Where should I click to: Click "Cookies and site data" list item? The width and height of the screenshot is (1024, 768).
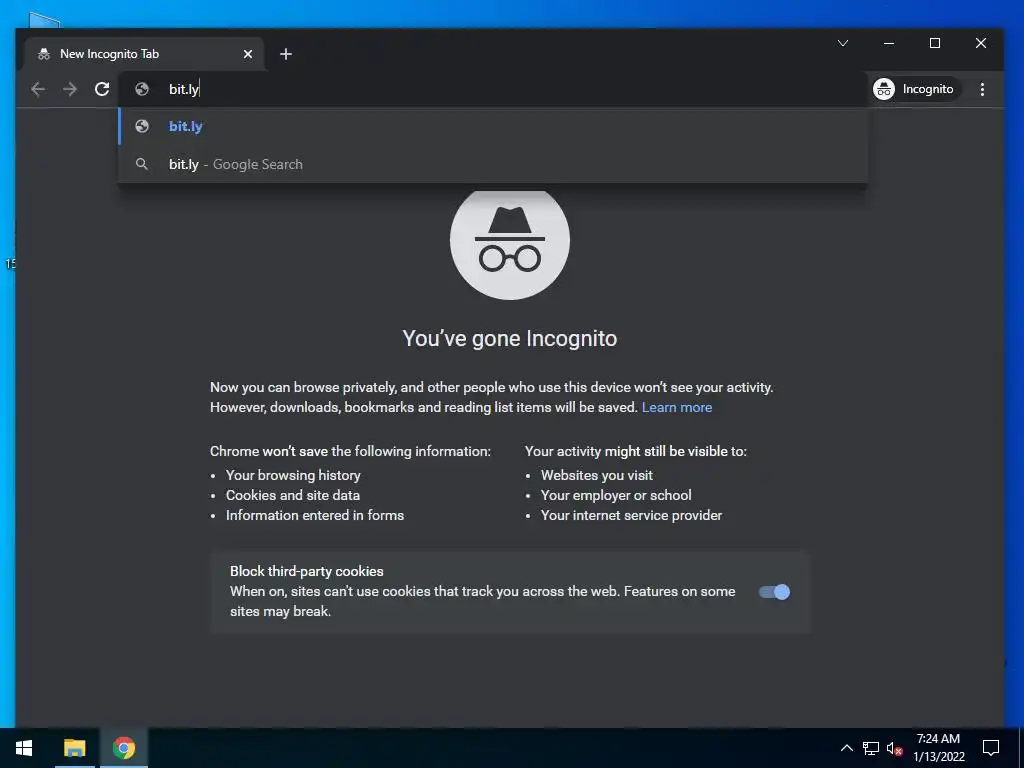293,495
